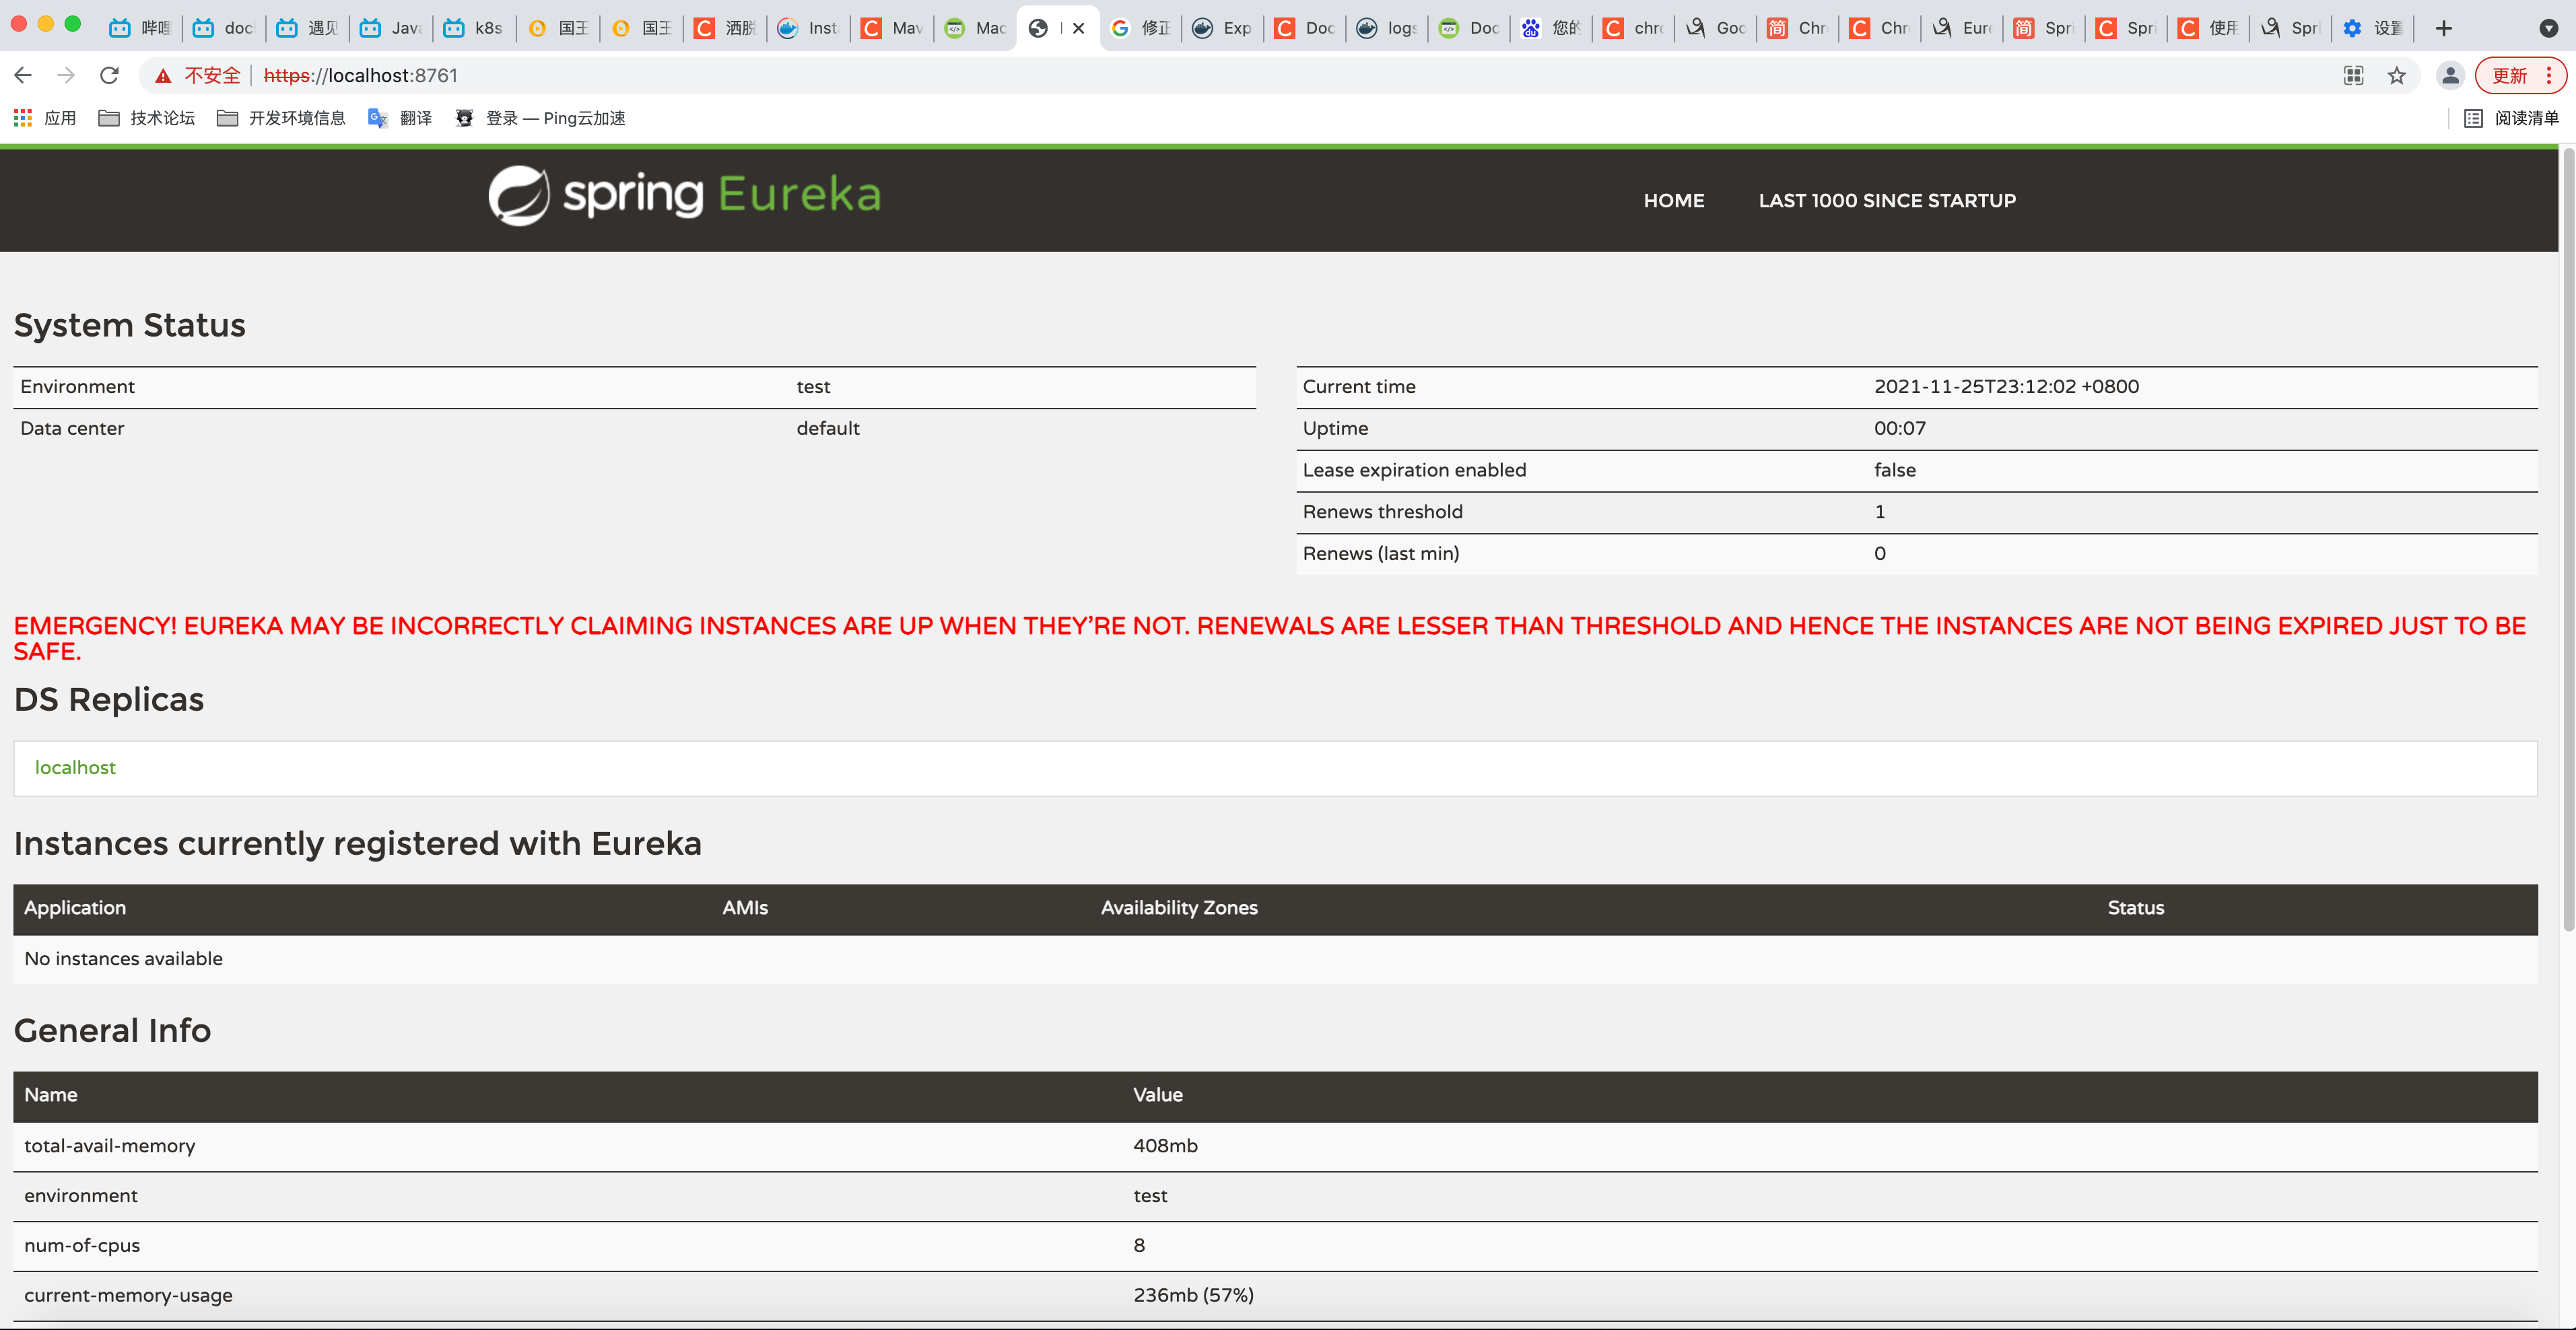Open the Chrome extensions puzzle icon
The width and height of the screenshot is (2576, 1330).
[2354, 75]
